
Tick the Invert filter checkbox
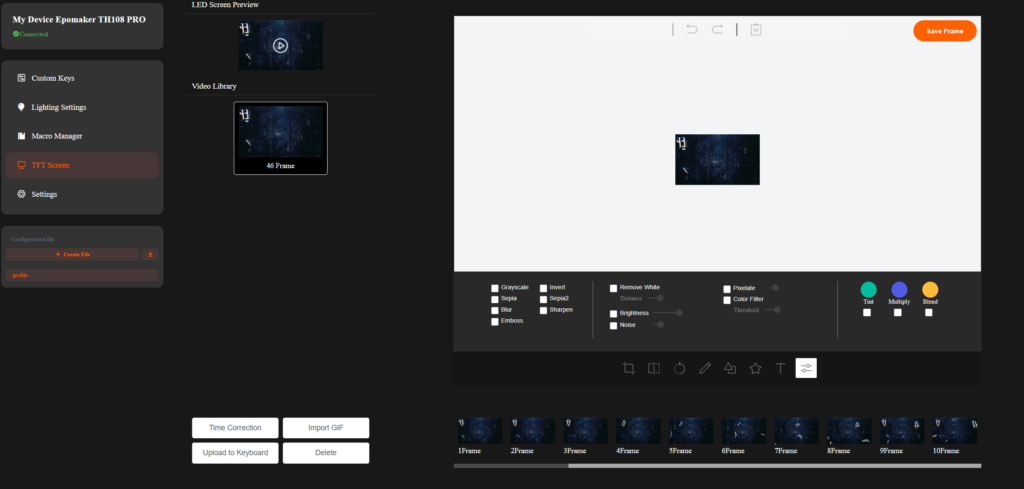[x=543, y=288]
